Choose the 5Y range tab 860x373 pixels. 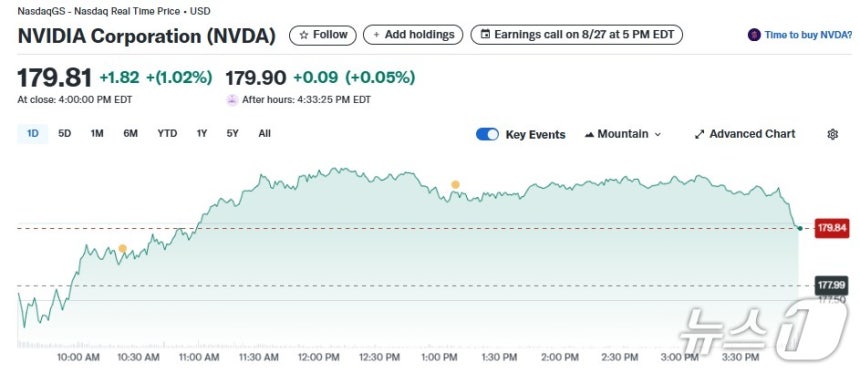point(233,133)
